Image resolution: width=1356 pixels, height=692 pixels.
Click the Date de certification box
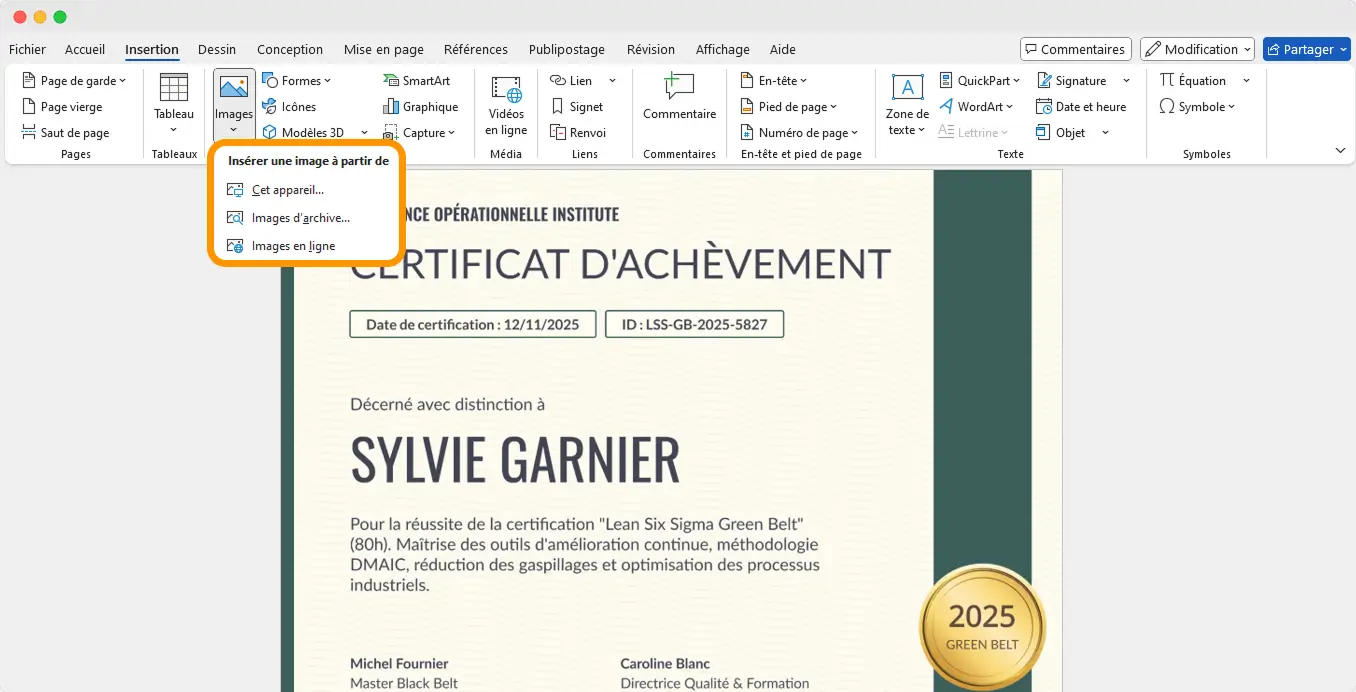[x=472, y=324]
